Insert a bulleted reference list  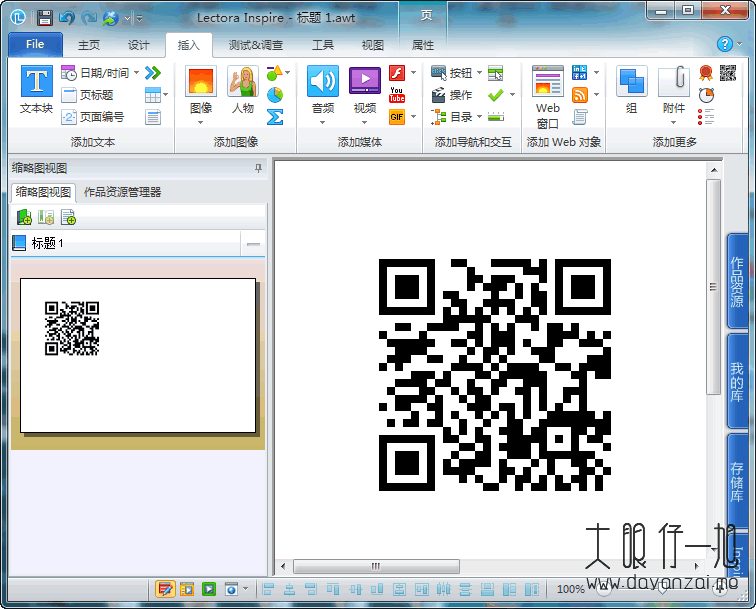(x=706, y=117)
